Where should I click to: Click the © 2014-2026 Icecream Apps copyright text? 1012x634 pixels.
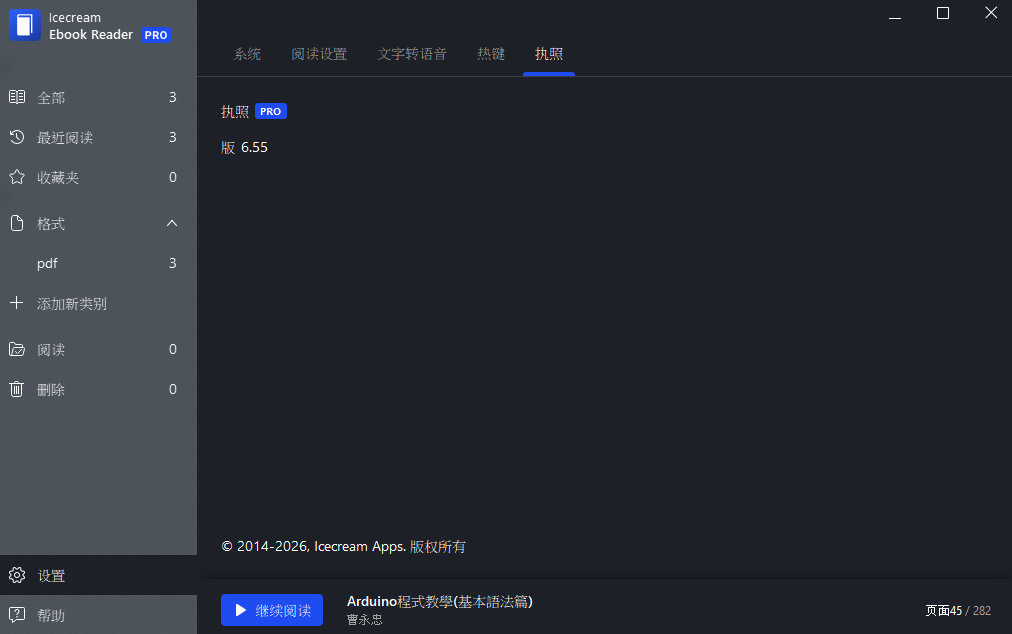click(343, 547)
